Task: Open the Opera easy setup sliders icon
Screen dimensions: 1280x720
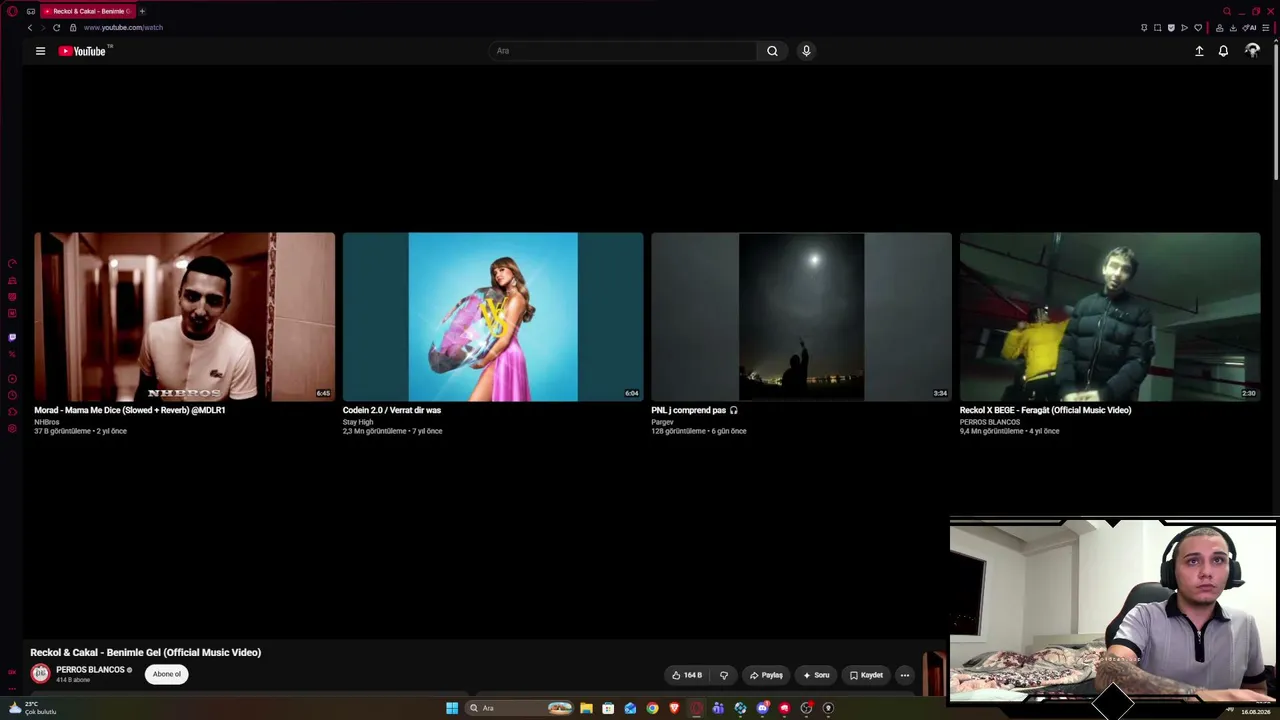Action: point(1266,28)
